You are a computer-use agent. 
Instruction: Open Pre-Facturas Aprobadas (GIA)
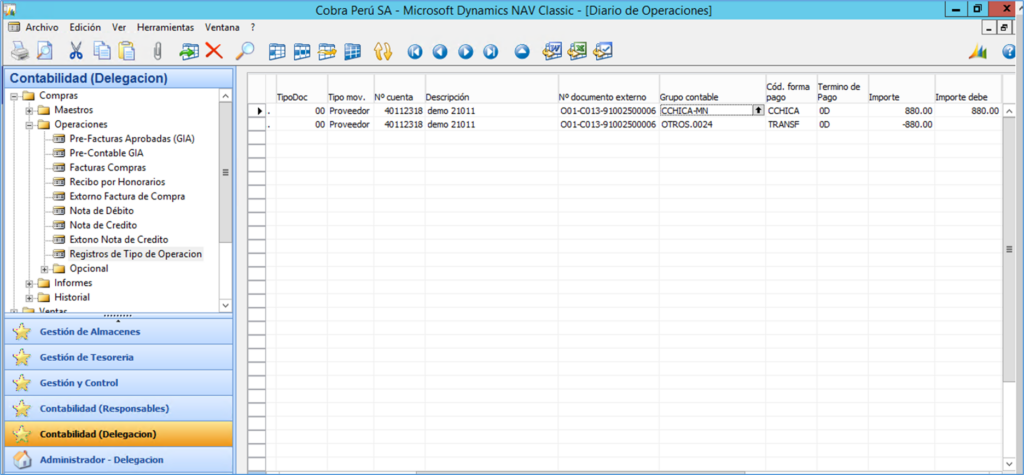tap(132, 139)
